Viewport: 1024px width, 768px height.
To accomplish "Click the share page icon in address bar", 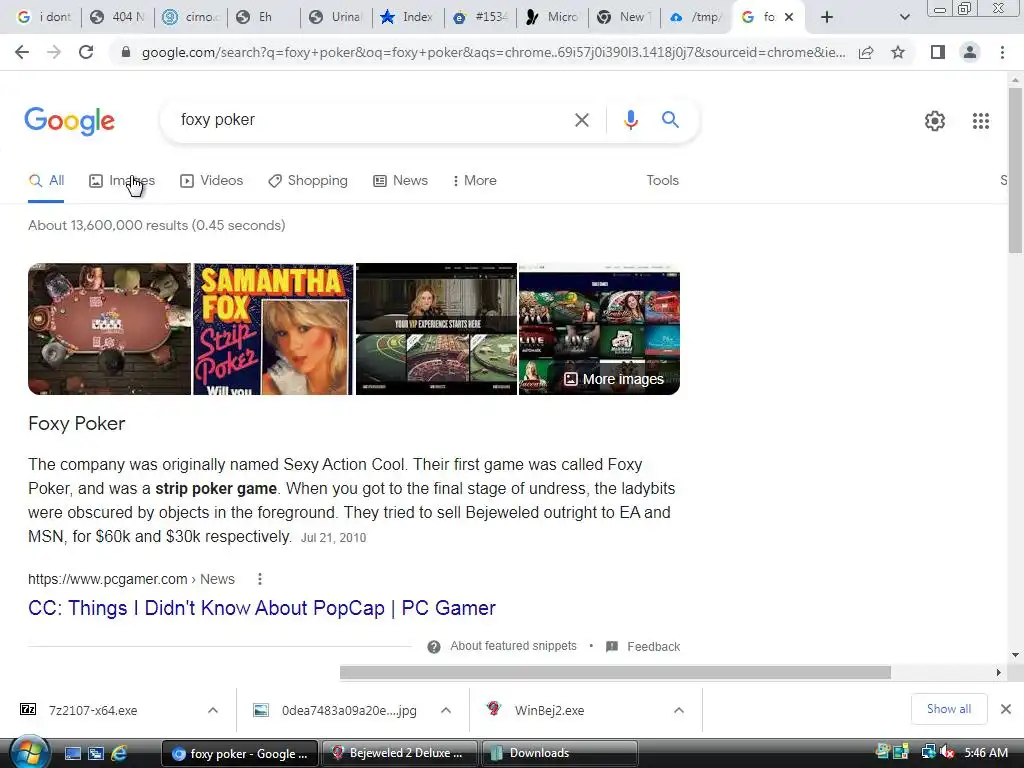I will (866, 52).
